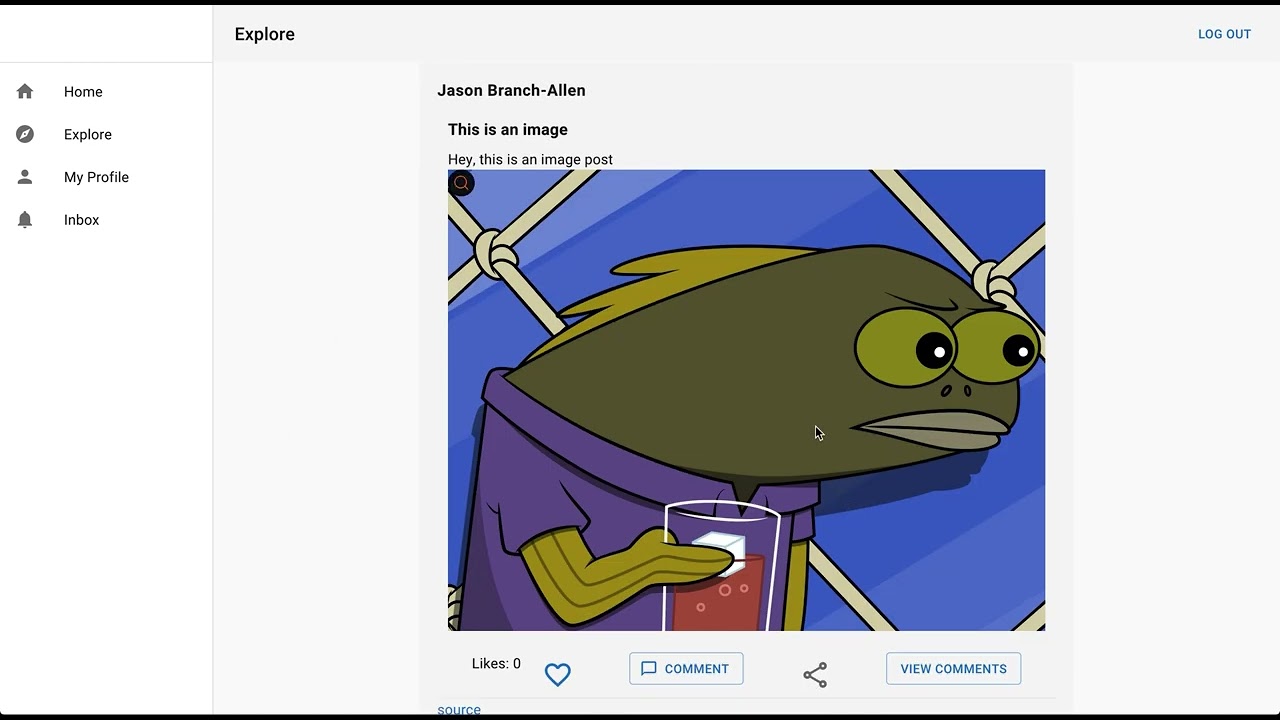Click the Explore compass icon

25,134
